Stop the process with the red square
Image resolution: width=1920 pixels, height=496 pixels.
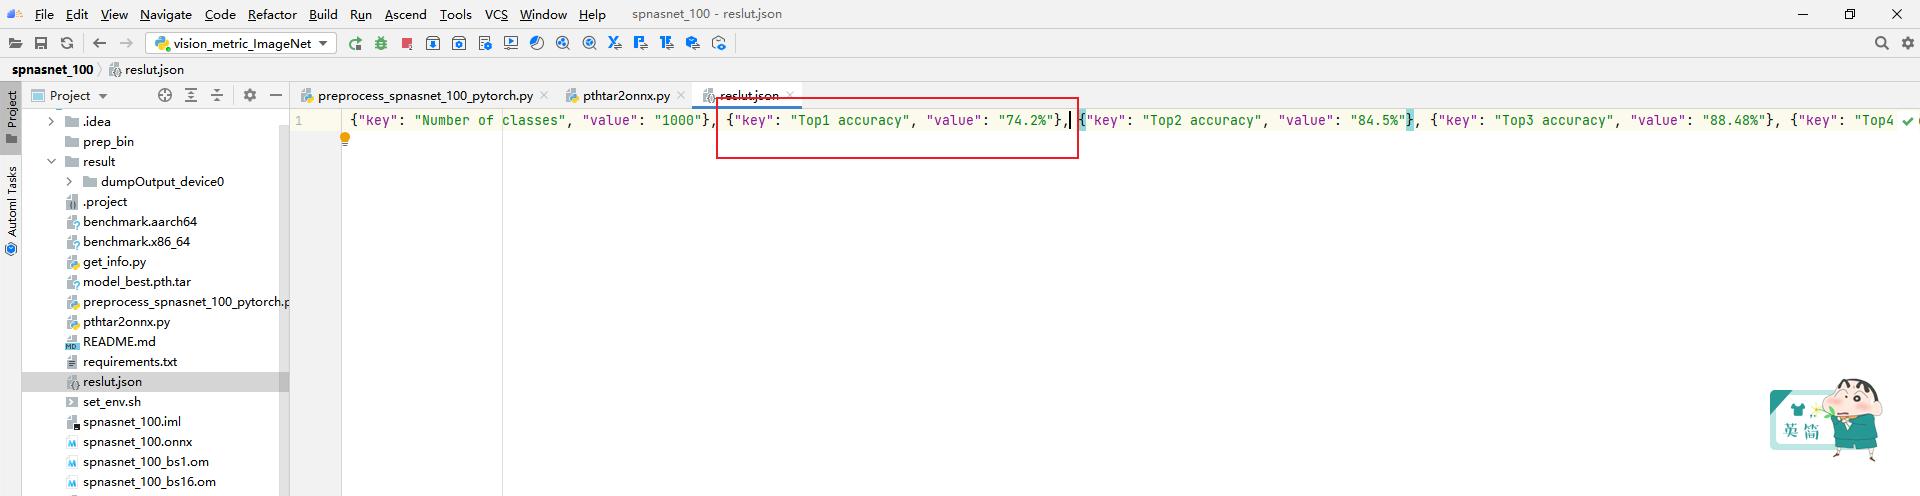pos(407,43)
